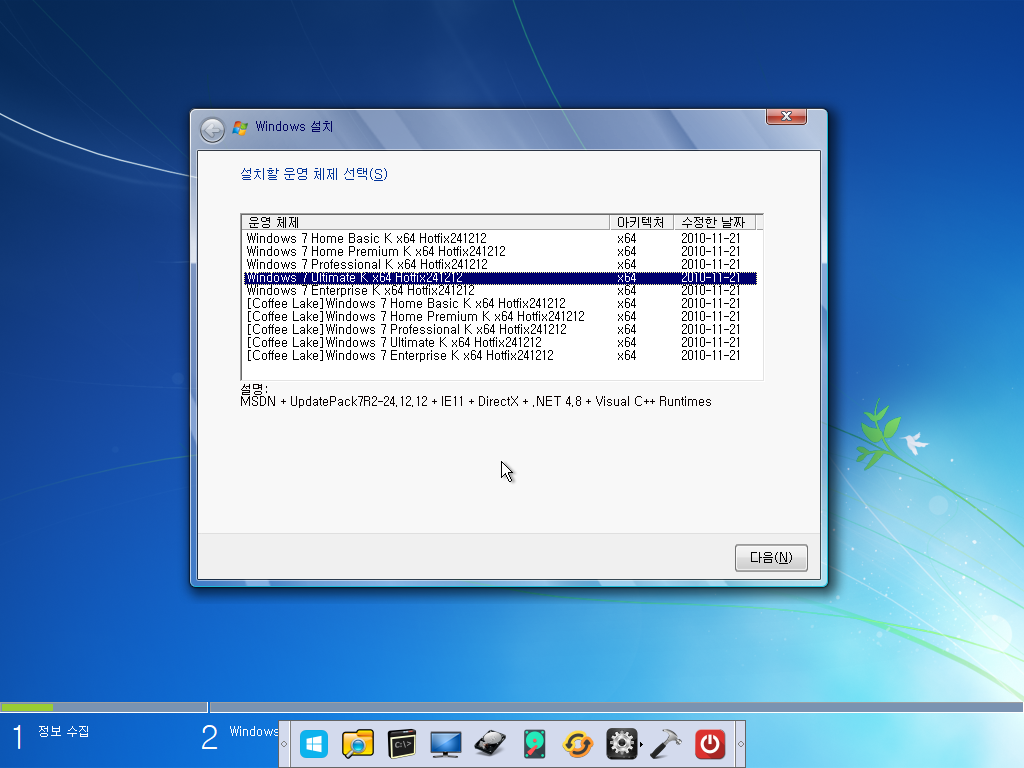This screenshot has width=1024, height=768.
Task: Close the Windows setup dialog
Action: coord(786,116)
